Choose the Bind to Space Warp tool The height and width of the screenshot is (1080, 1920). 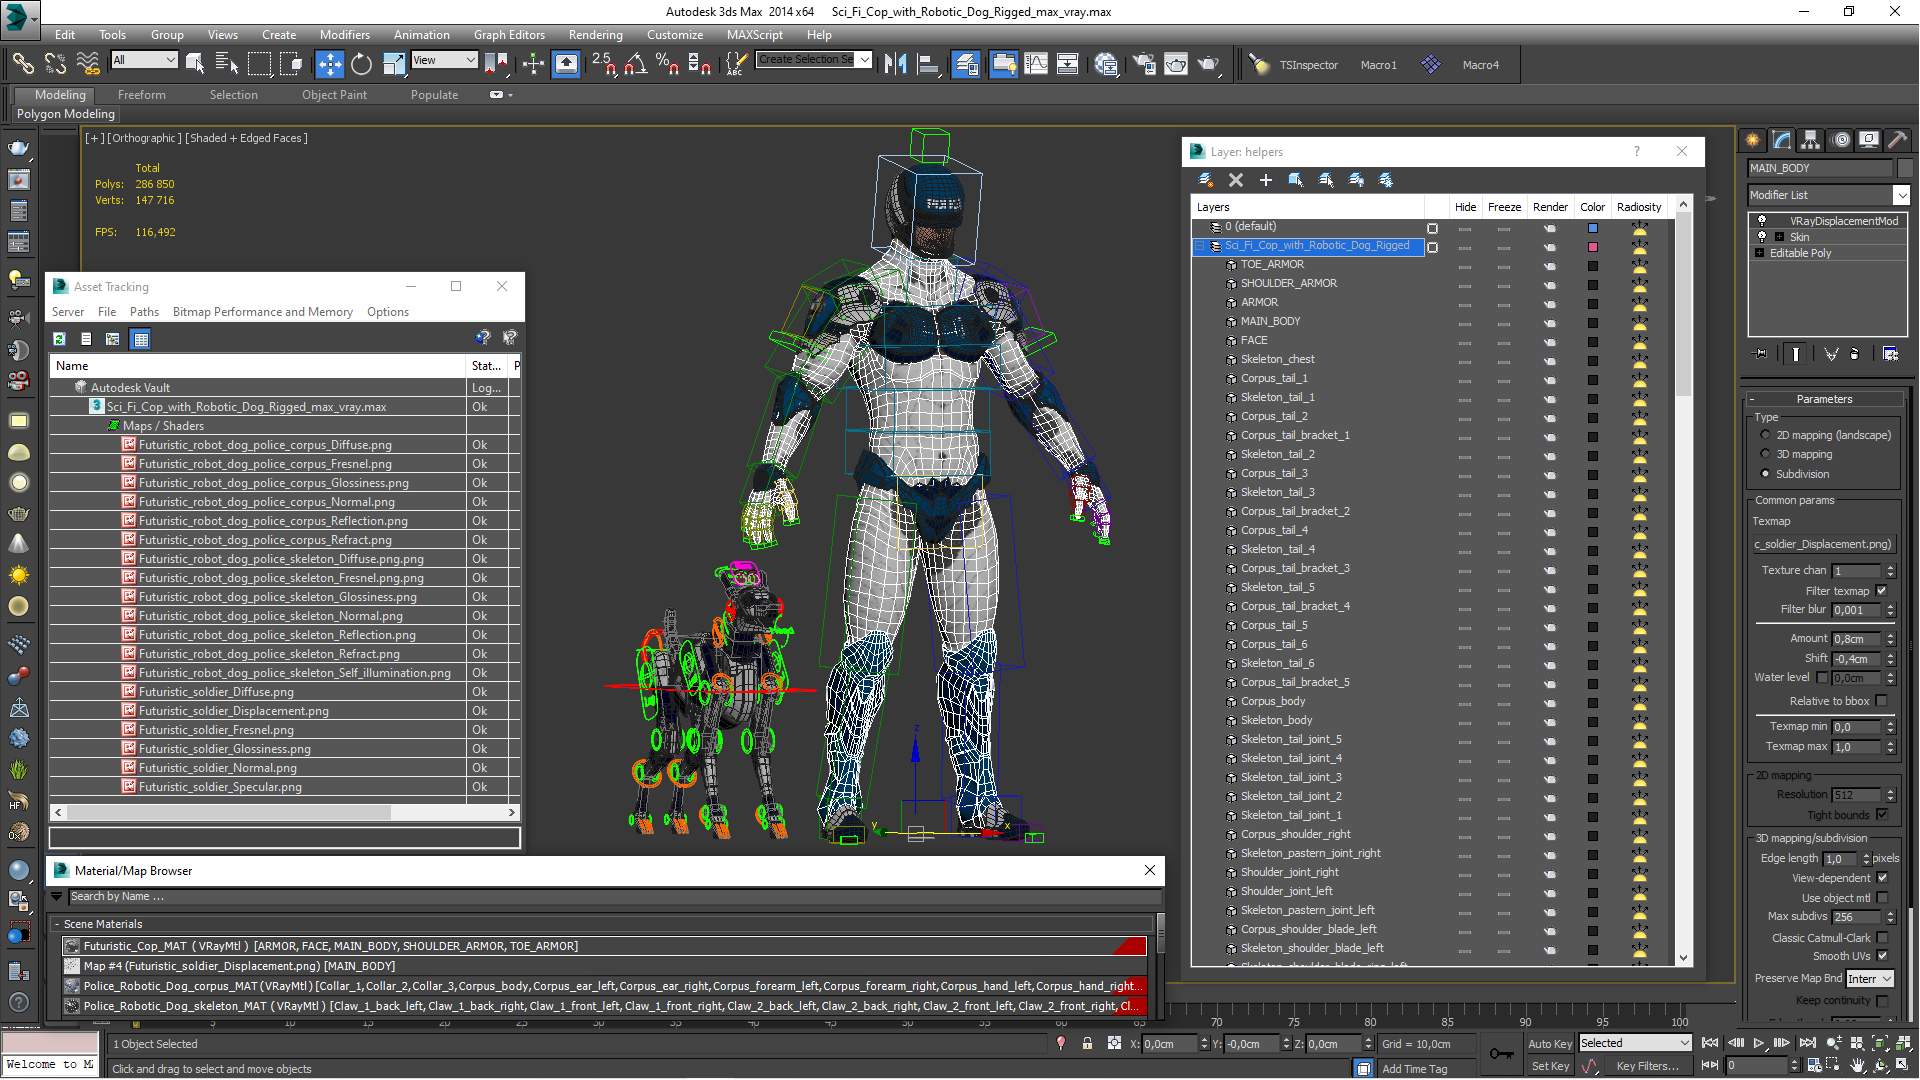(88, 64)
